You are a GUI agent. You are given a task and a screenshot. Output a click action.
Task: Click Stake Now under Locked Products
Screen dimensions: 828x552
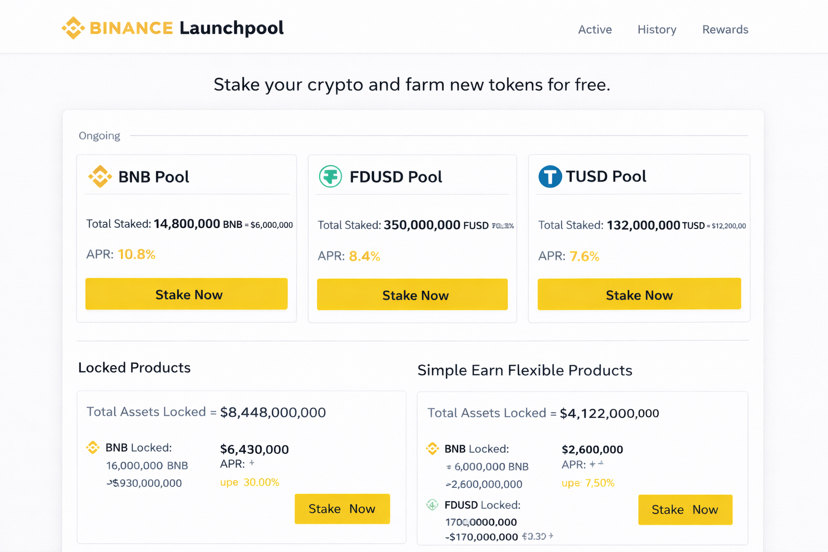pos(342,509)
